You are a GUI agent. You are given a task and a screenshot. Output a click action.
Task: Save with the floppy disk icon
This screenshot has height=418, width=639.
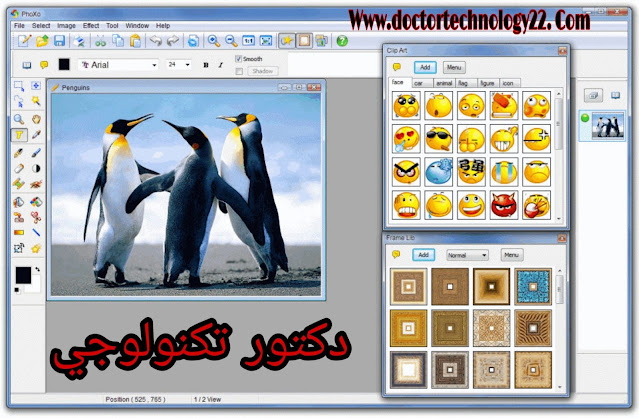(59, 41)
